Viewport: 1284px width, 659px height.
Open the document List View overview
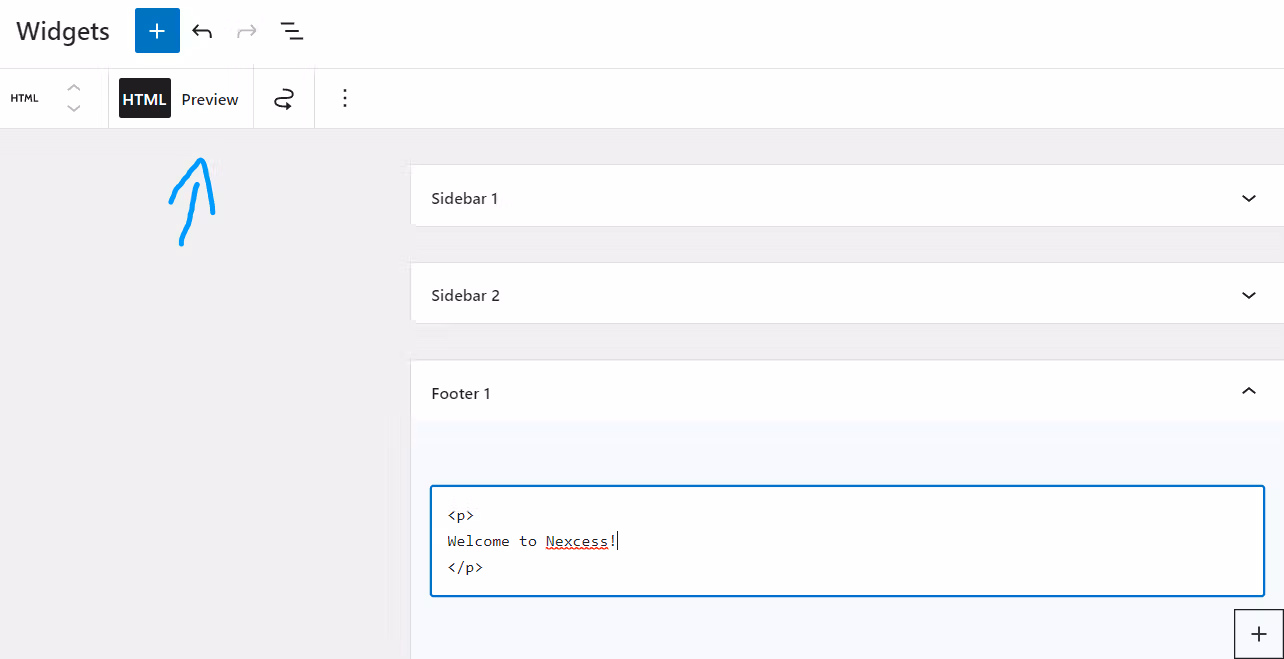(291, 31)
